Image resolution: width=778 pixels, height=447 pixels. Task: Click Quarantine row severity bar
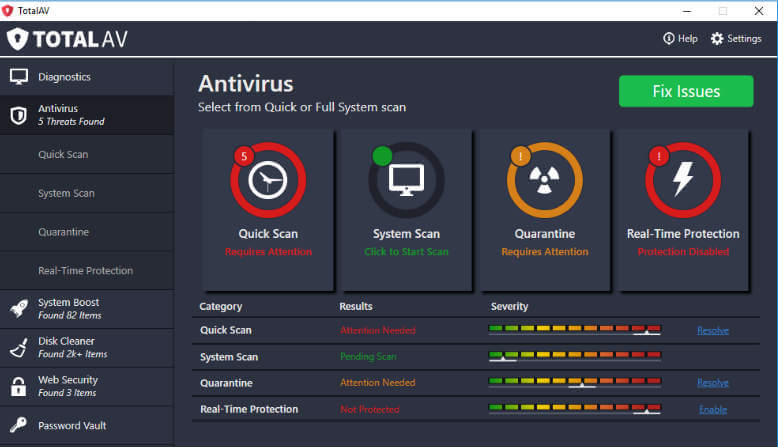(575, 382)
